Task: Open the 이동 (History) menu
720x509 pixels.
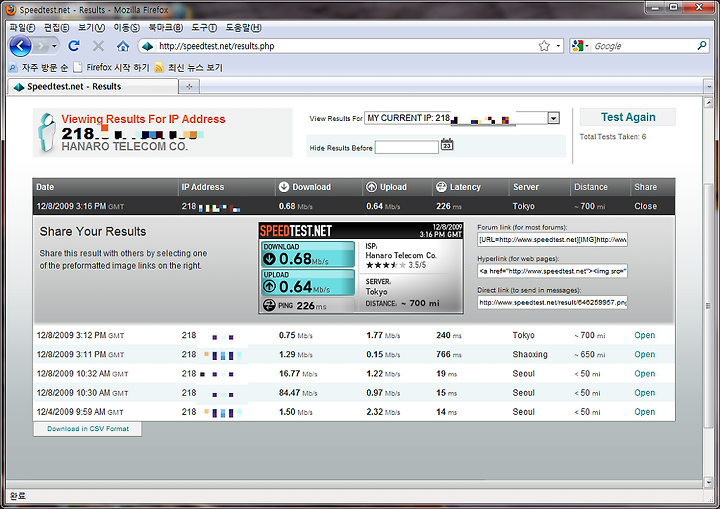Action: pyautogui.click(x=126, y=28)
